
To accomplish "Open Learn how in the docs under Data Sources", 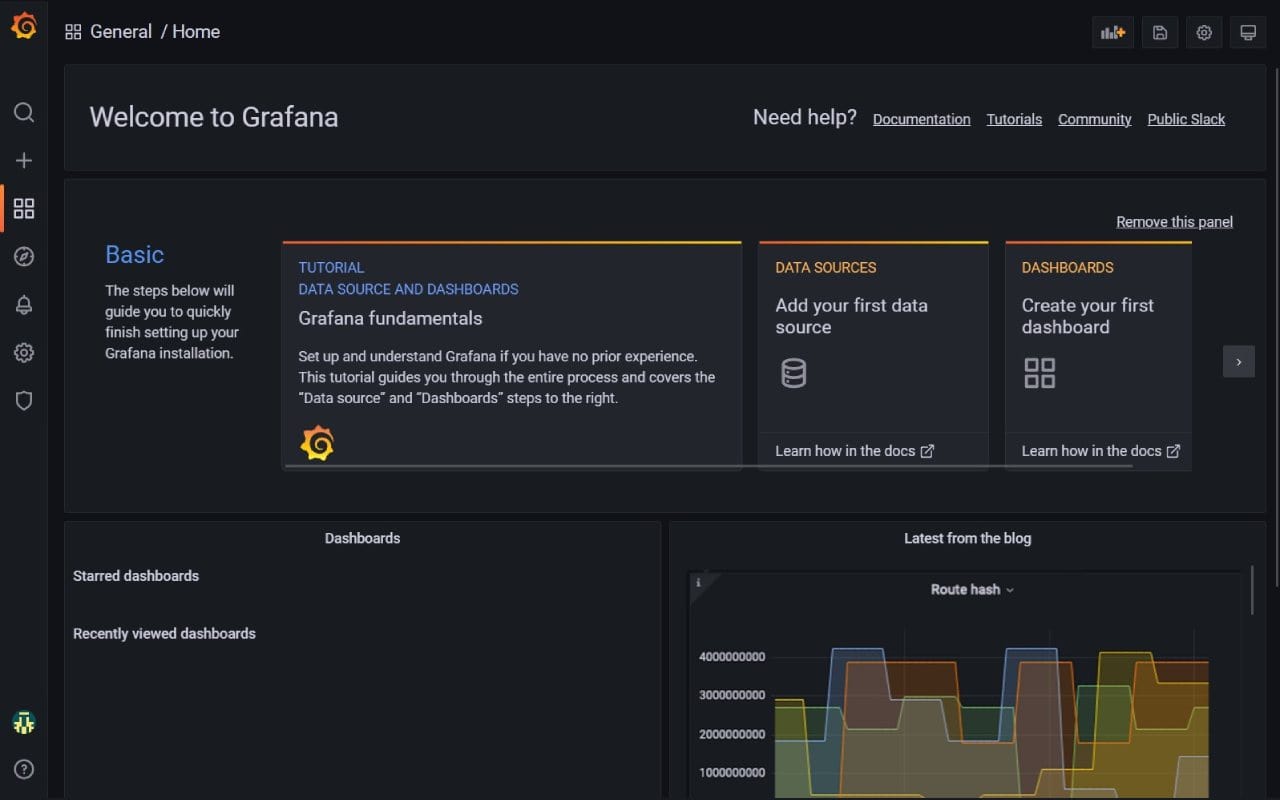I will click(854, 450).
